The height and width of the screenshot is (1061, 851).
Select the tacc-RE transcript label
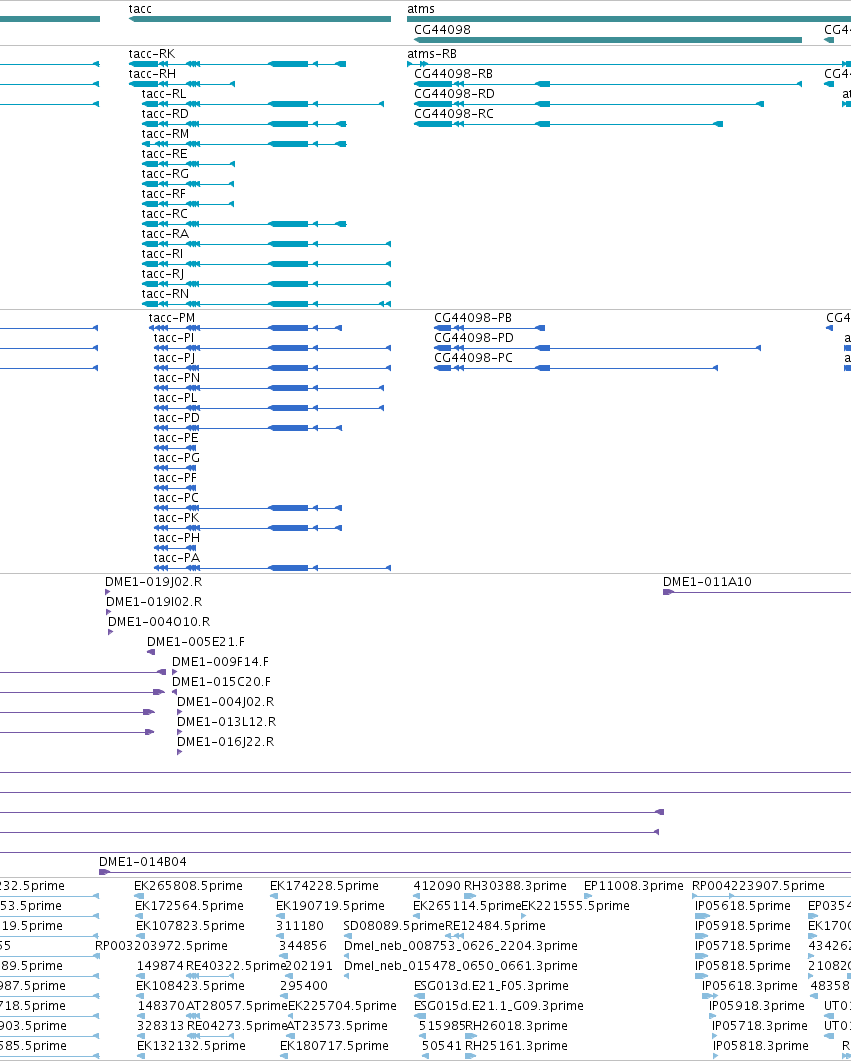click(x=164, y=154)
